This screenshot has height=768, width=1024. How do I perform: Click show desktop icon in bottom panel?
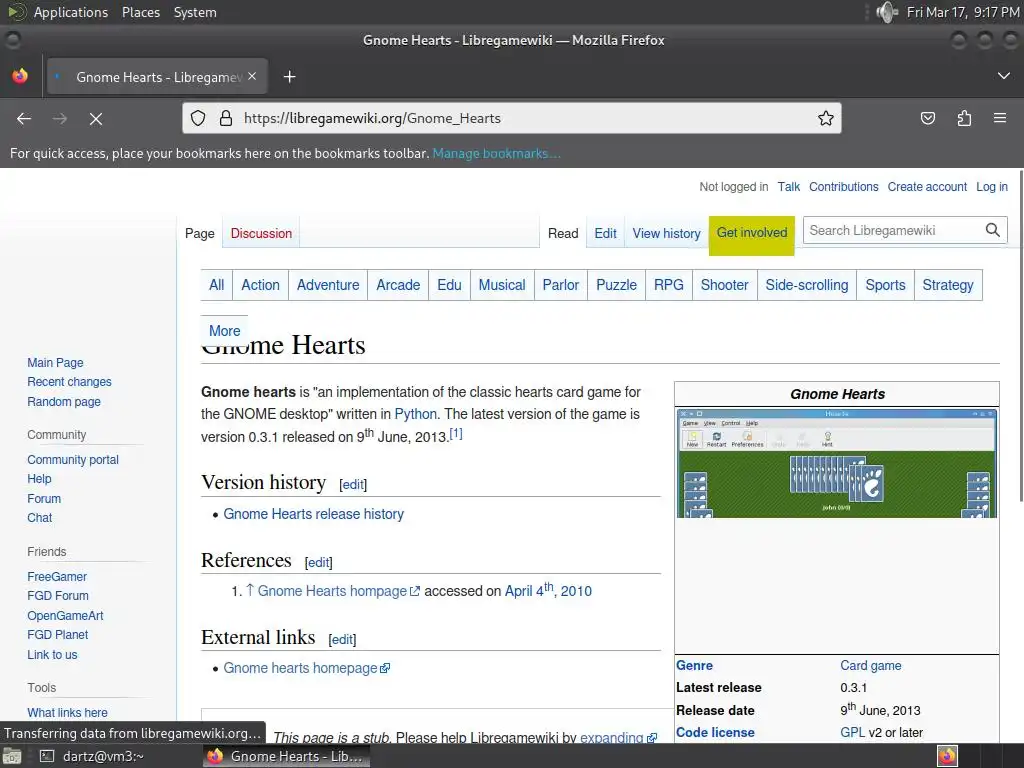point(12,756)
